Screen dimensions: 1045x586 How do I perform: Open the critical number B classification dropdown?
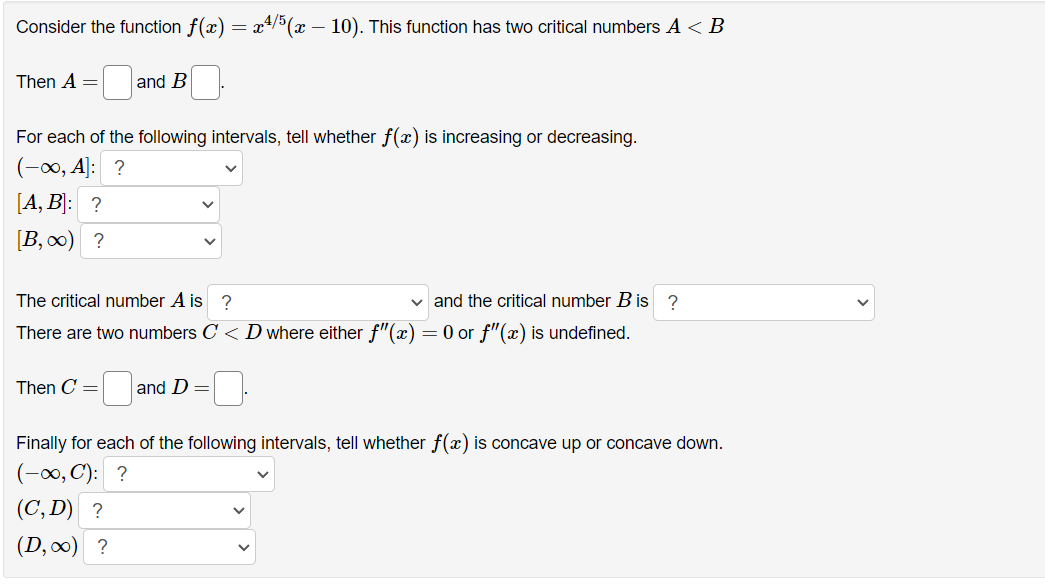pyautogui.click(x=763, y=302)
